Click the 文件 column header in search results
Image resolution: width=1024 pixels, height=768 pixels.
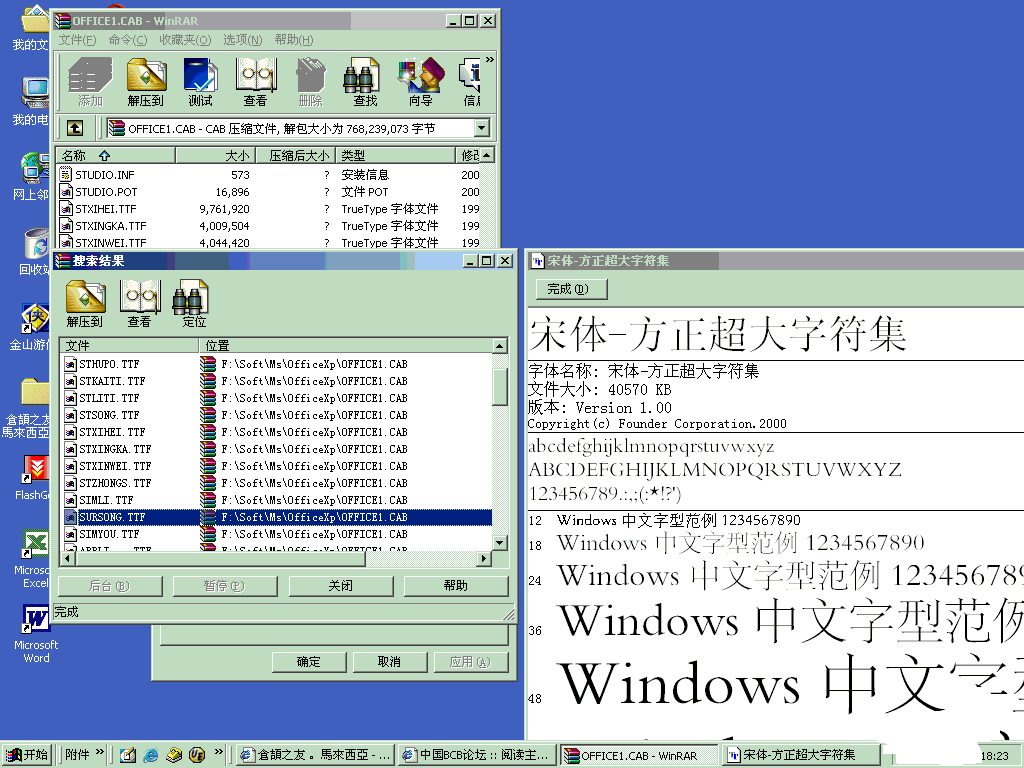pos(129,345)
